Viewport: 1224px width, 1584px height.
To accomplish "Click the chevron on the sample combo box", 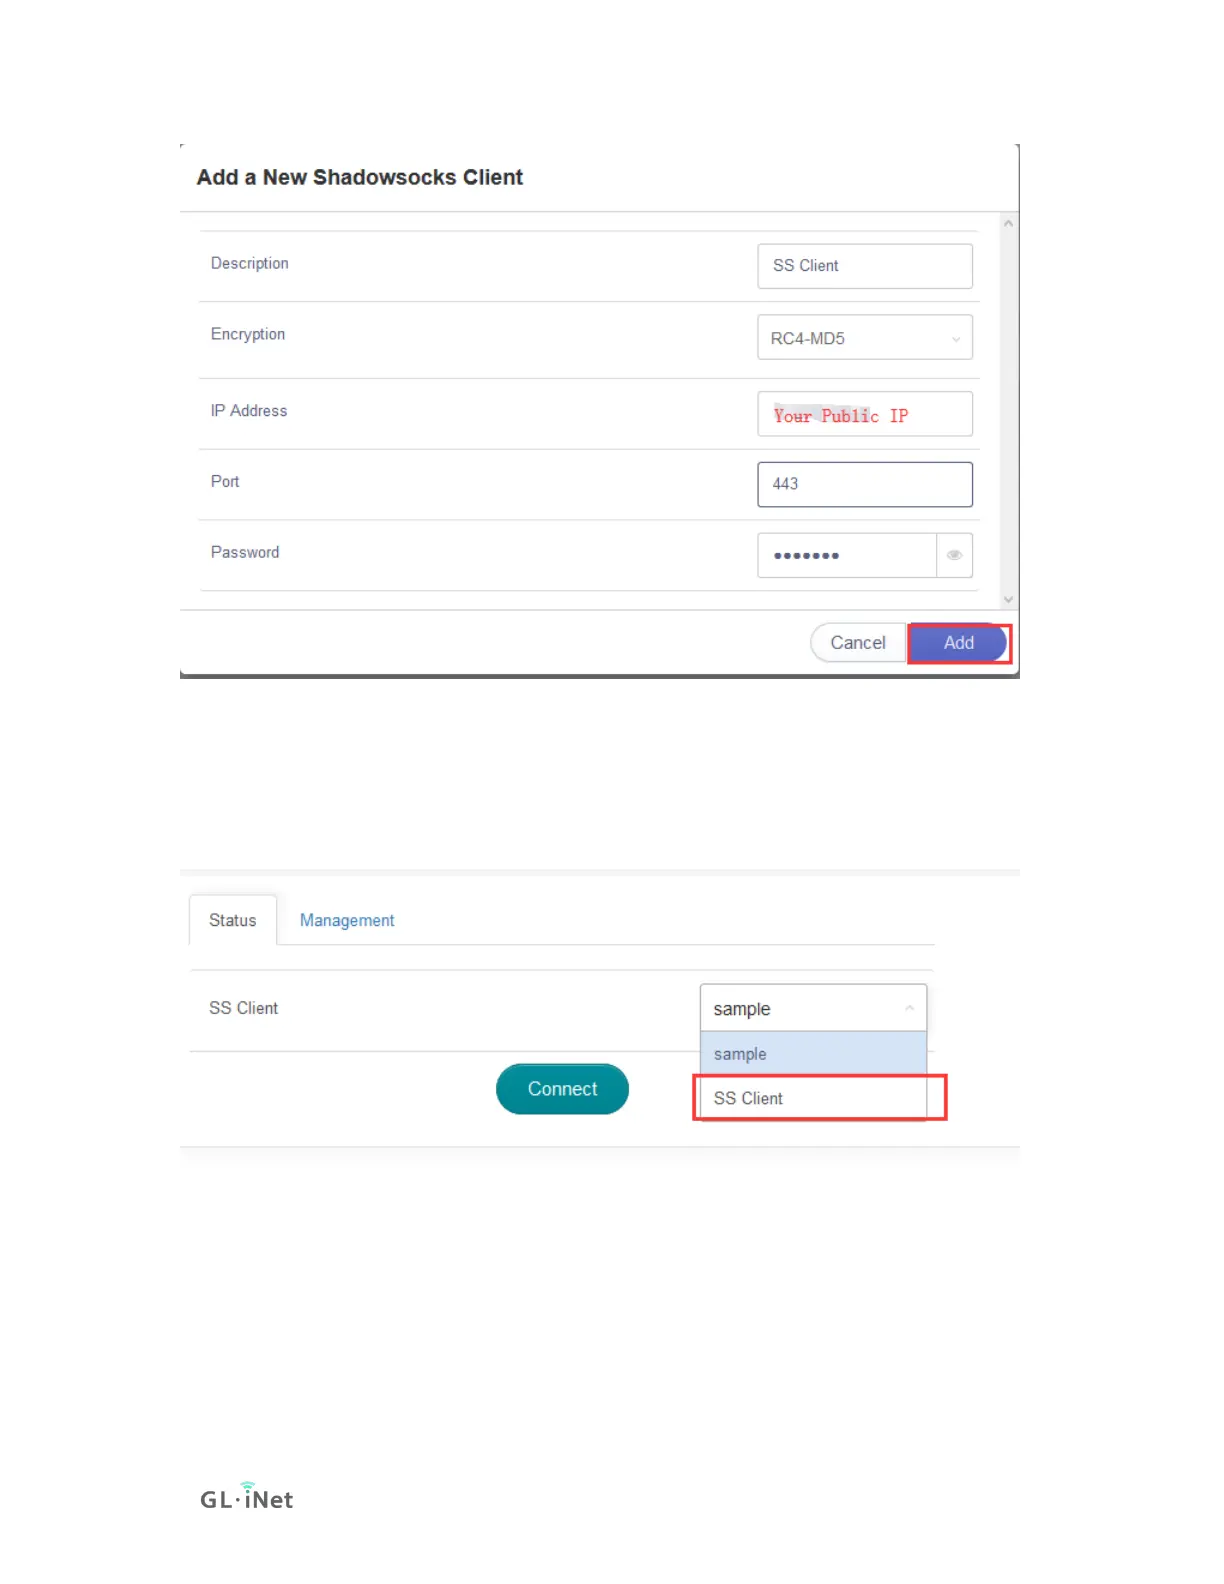I will click(909, 1008).
